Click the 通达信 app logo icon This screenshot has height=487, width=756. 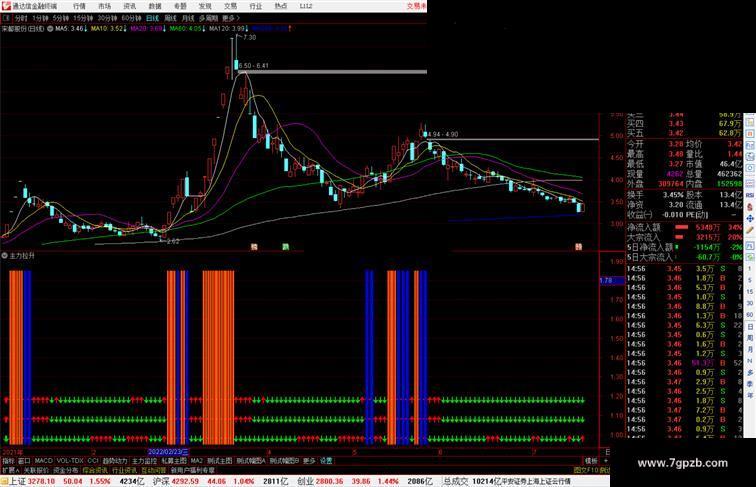point(6,6)
